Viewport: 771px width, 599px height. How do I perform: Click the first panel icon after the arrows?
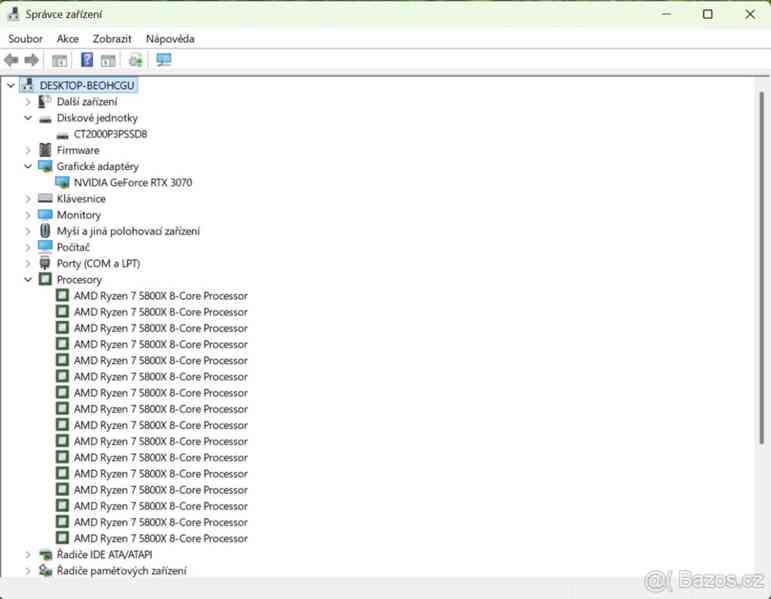pos(59,61)
